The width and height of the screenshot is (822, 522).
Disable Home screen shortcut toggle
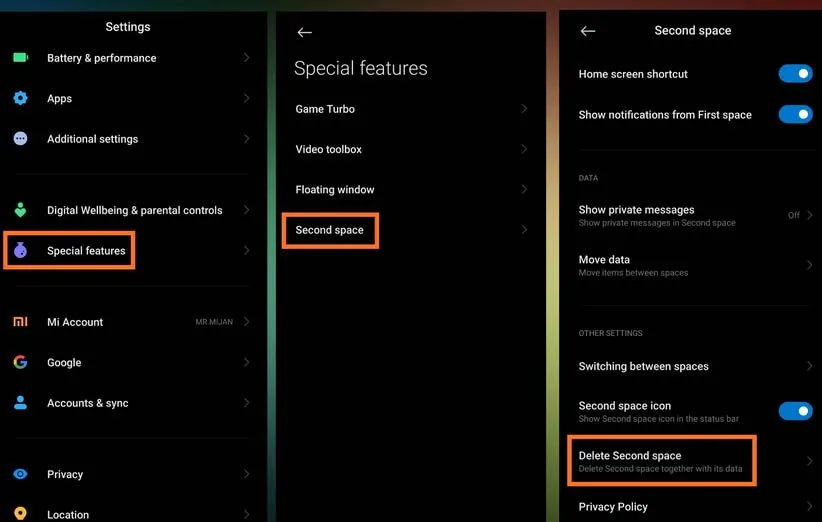tap(795, 74)
